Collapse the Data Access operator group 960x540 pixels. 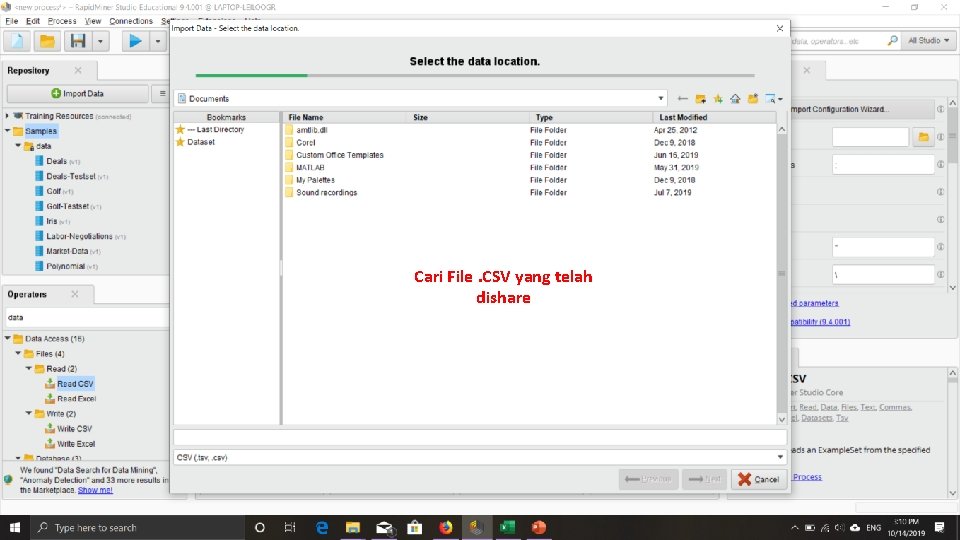7,338
